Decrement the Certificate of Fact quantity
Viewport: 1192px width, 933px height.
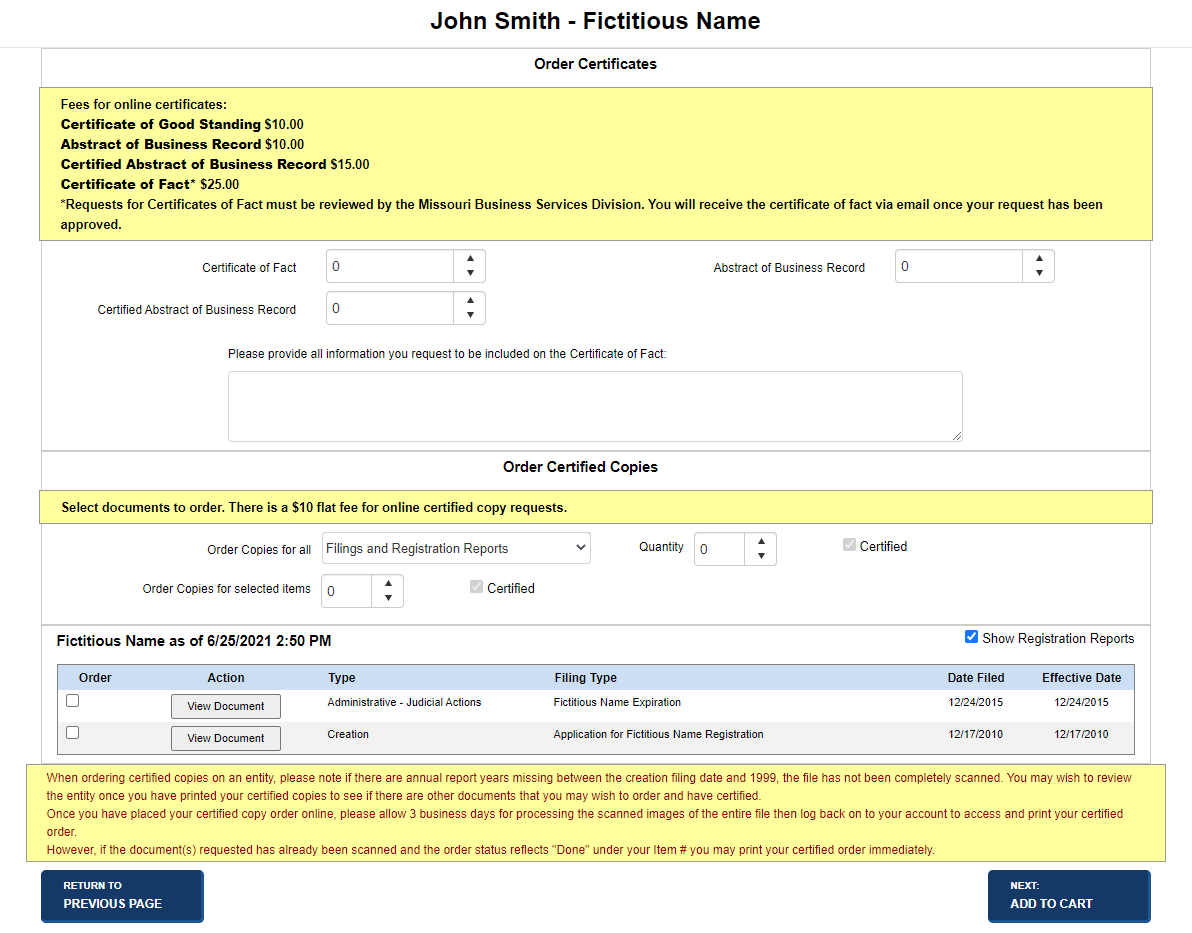pyautogui.click(x=470, y=272)
